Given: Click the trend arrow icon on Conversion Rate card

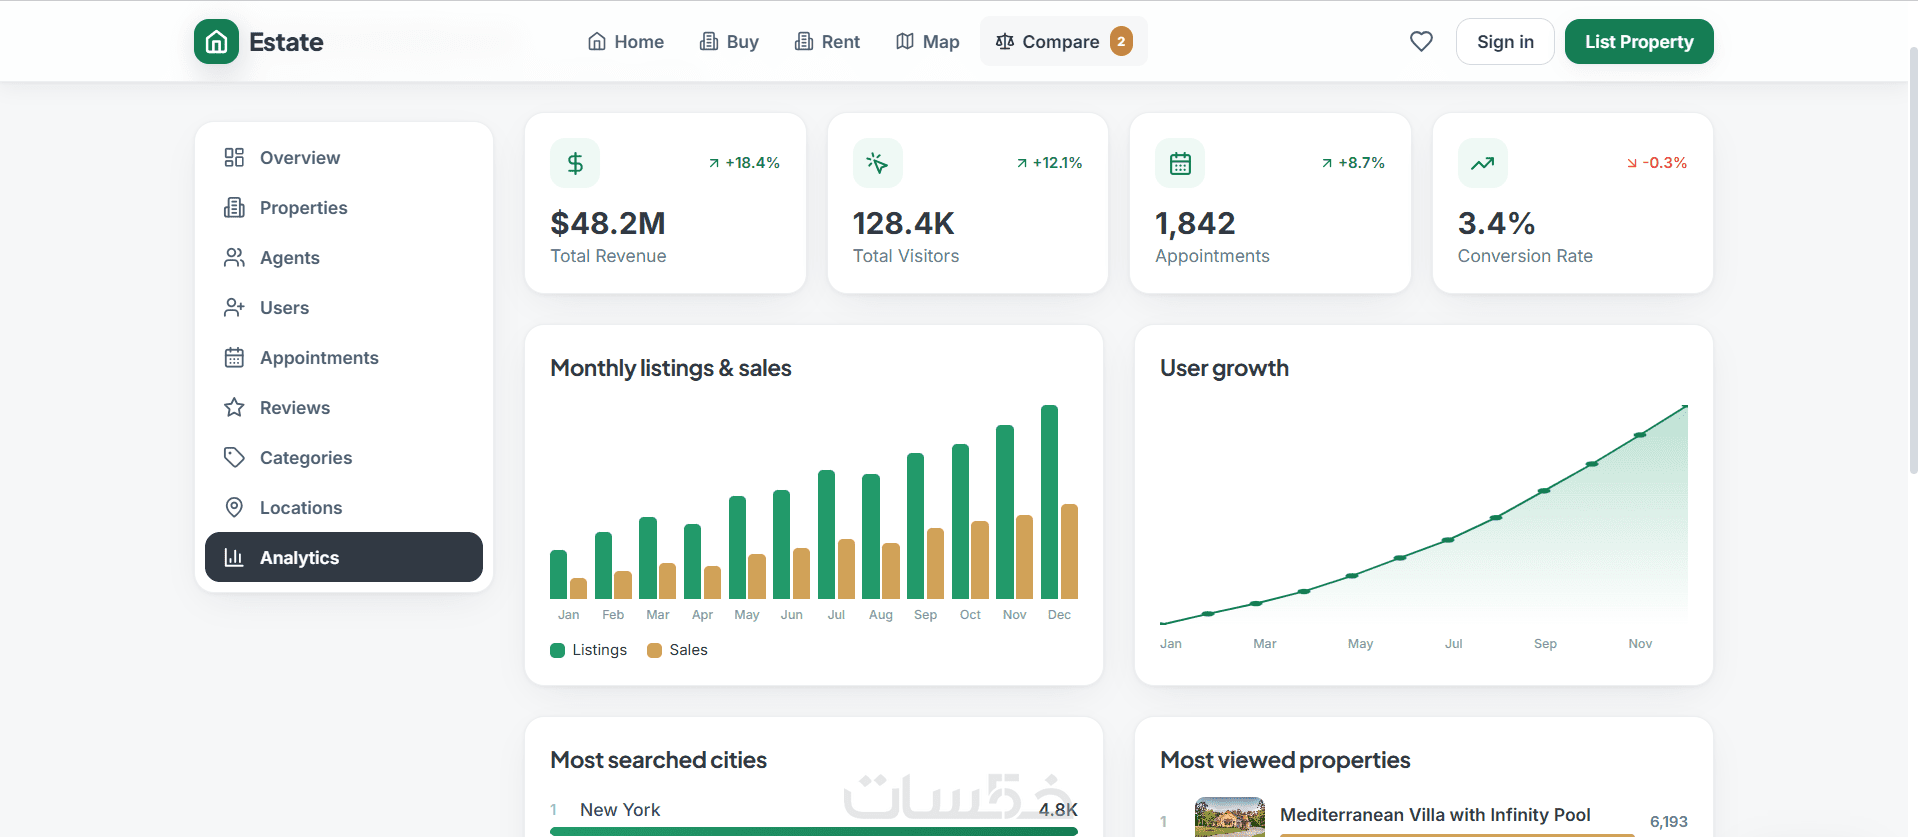Looking at the screenshot, I should (1483, 163).
